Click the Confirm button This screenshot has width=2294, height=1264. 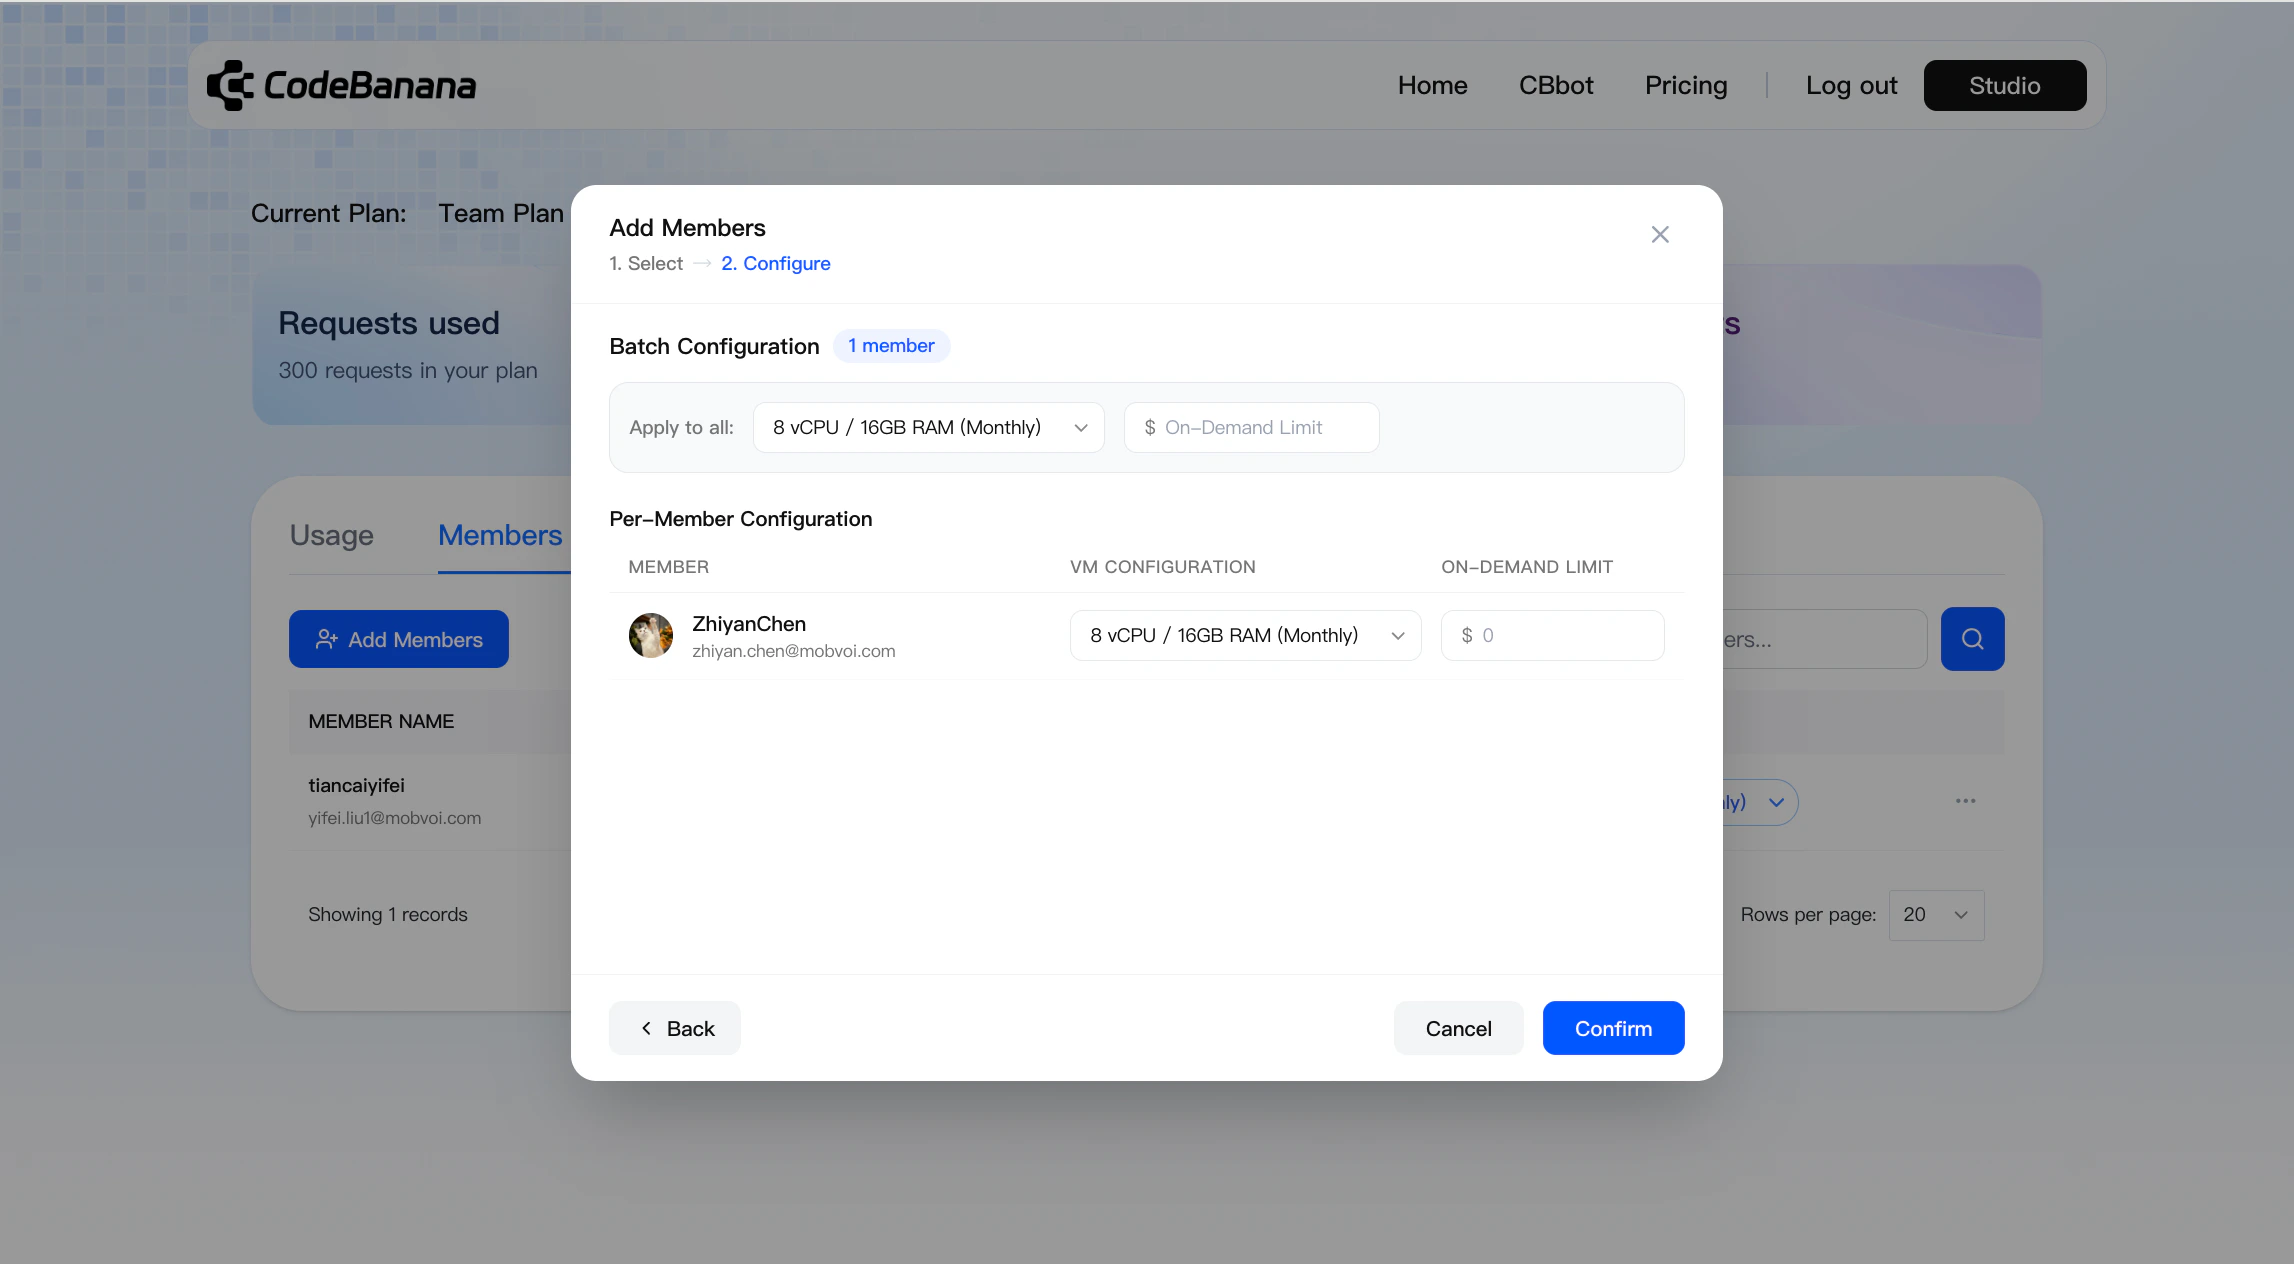[x=1613, y=1028]
